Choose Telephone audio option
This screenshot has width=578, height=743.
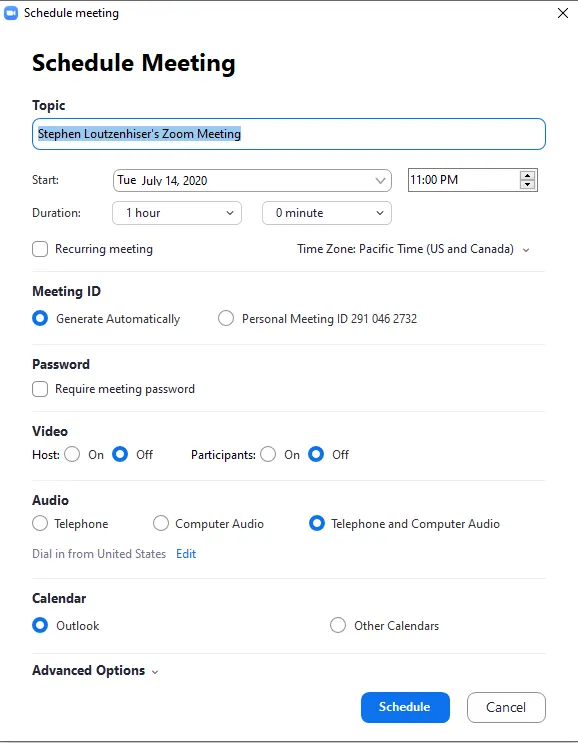pos(40,524)
